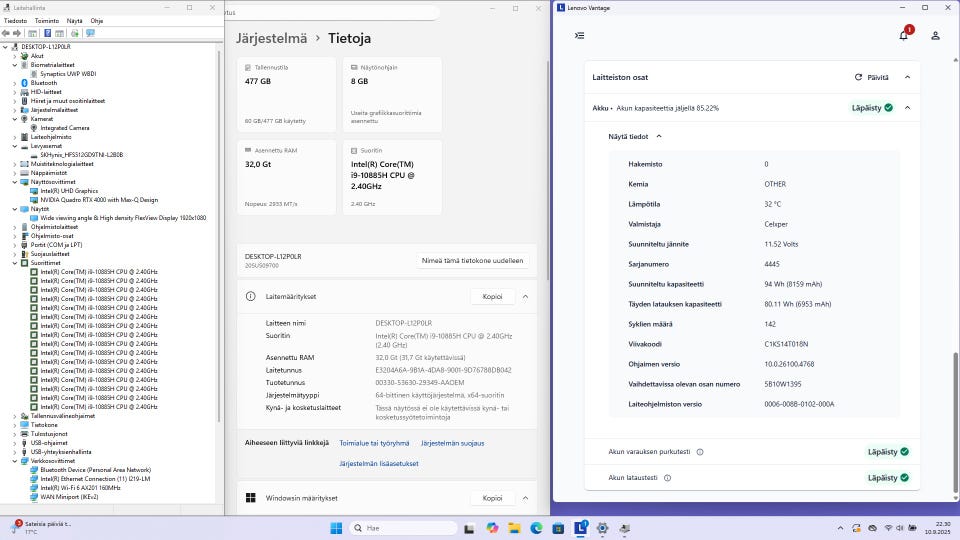The width and height of the screenshot is (960, 540).
Task: Click the info icon next to Akun varauksen purkutesti
Action: click(700, 452)
